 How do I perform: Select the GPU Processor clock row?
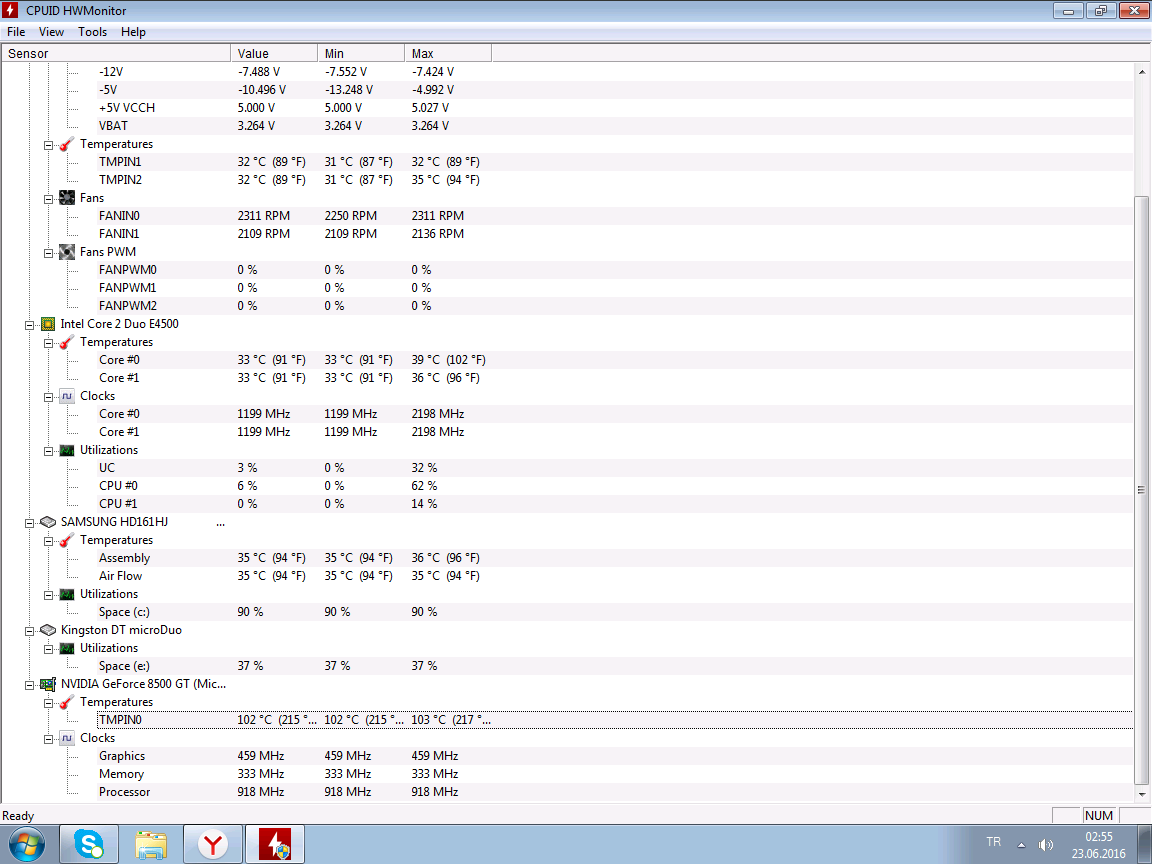click(615, 792)
